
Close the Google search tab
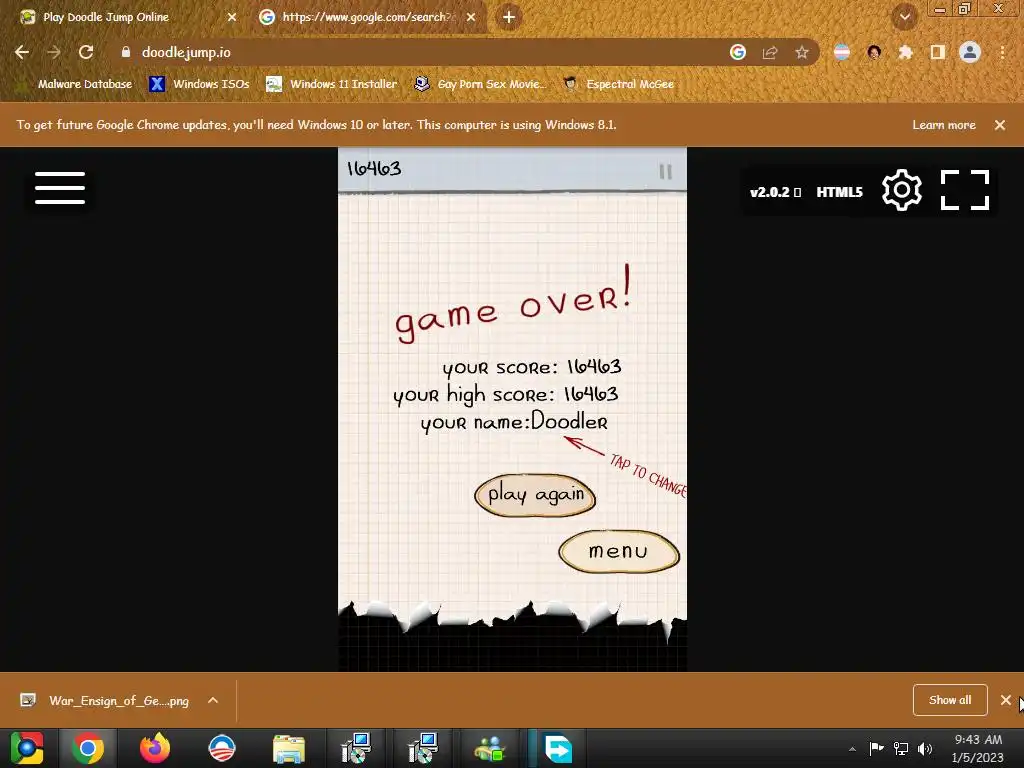coord(471,17)
